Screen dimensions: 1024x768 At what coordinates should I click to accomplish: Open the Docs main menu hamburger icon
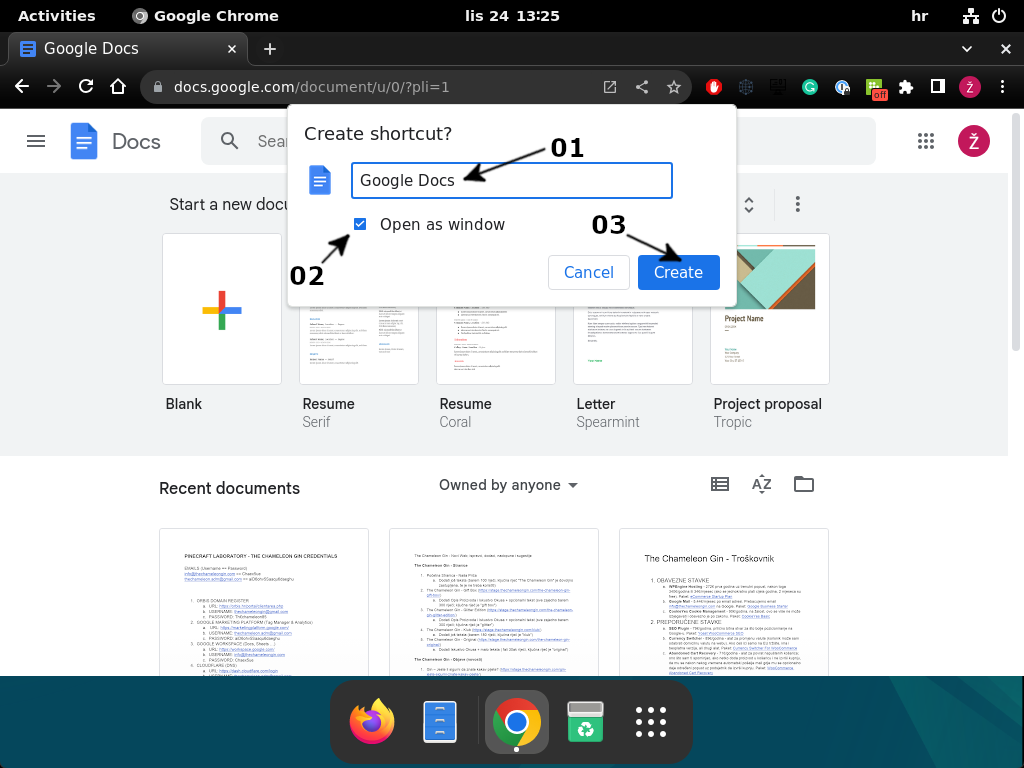click(36, 141)
